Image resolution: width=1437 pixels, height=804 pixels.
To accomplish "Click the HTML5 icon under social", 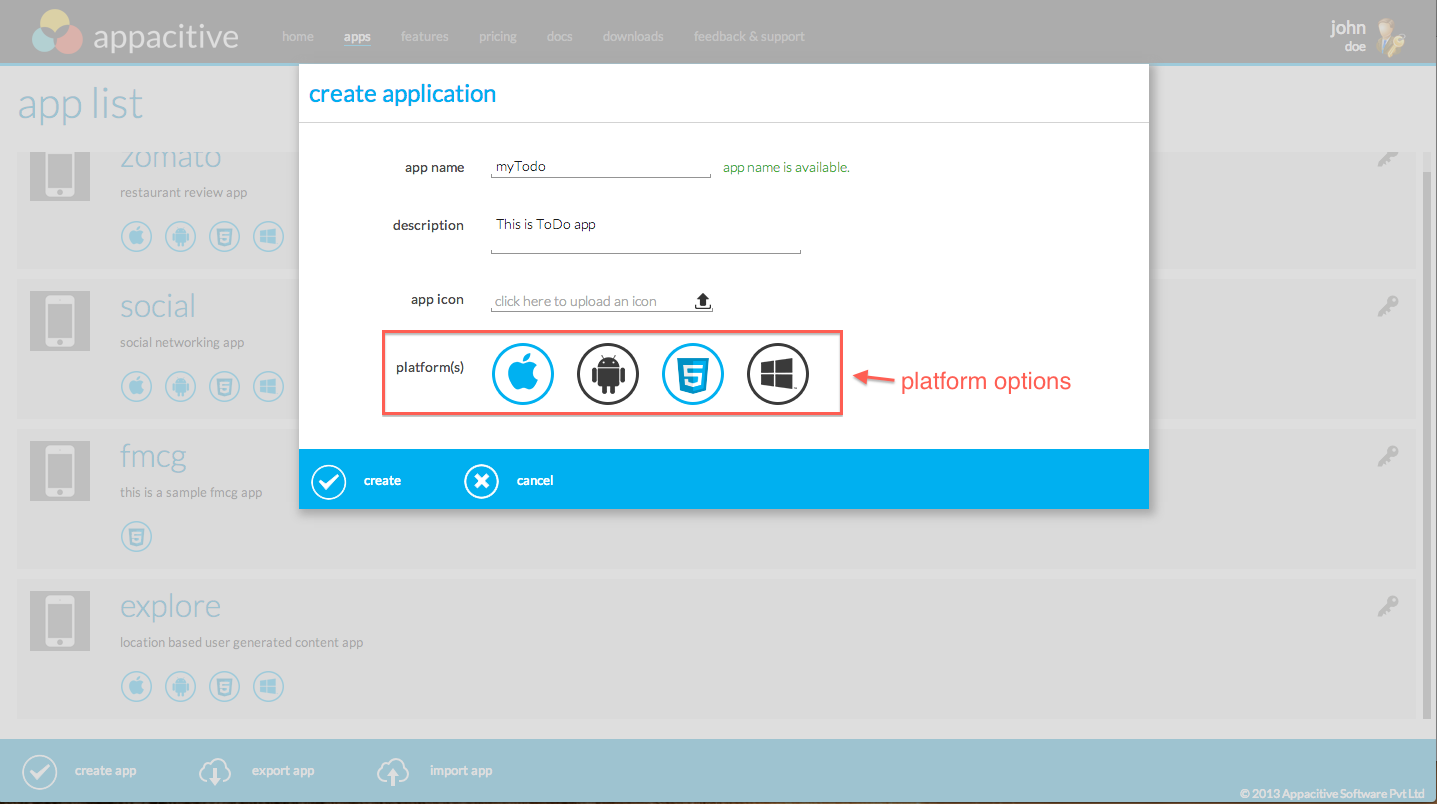I will pyautogui.click(x=224, y=386).
